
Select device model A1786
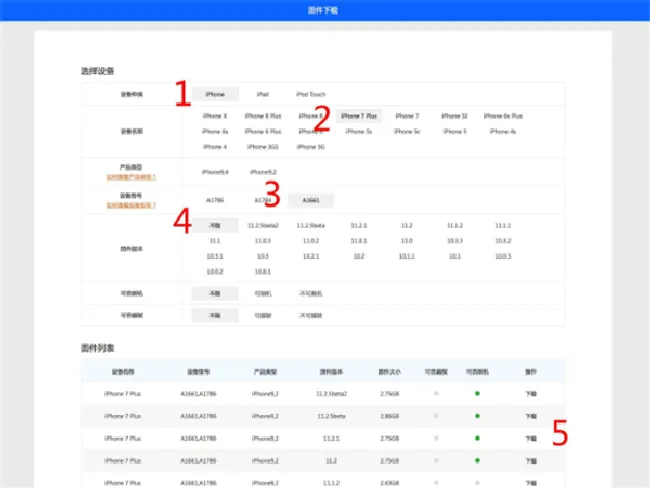215,200
